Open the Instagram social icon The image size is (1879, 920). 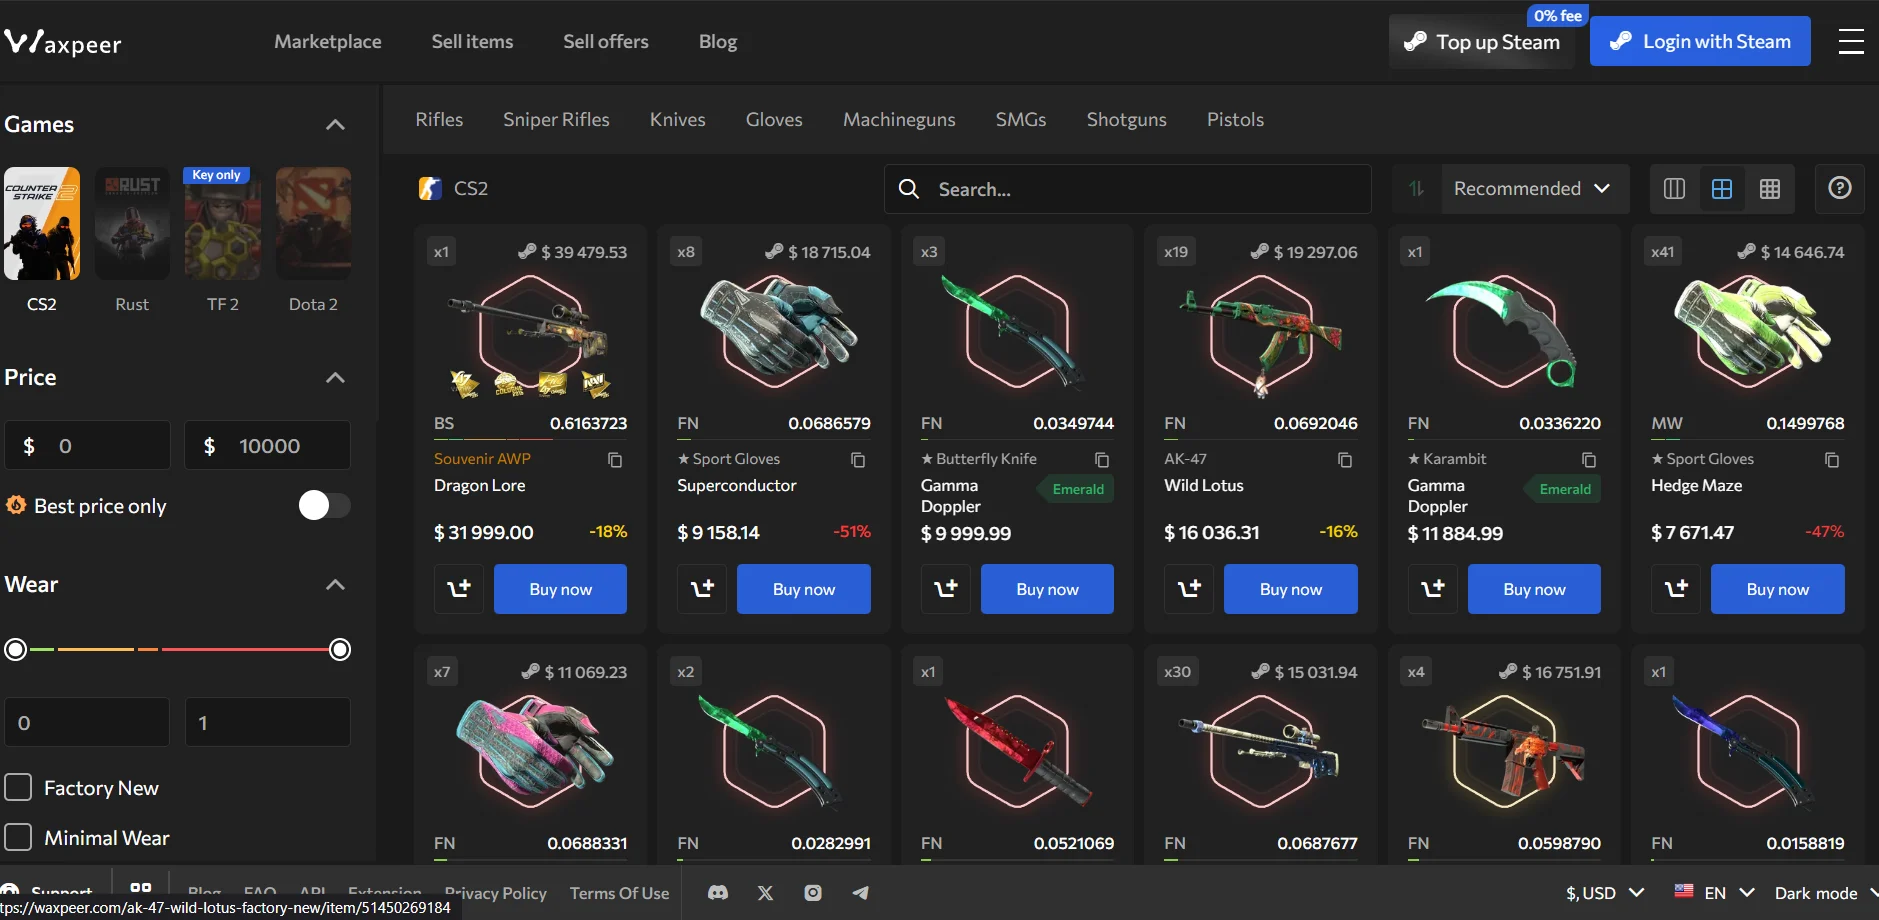point(813,893)
